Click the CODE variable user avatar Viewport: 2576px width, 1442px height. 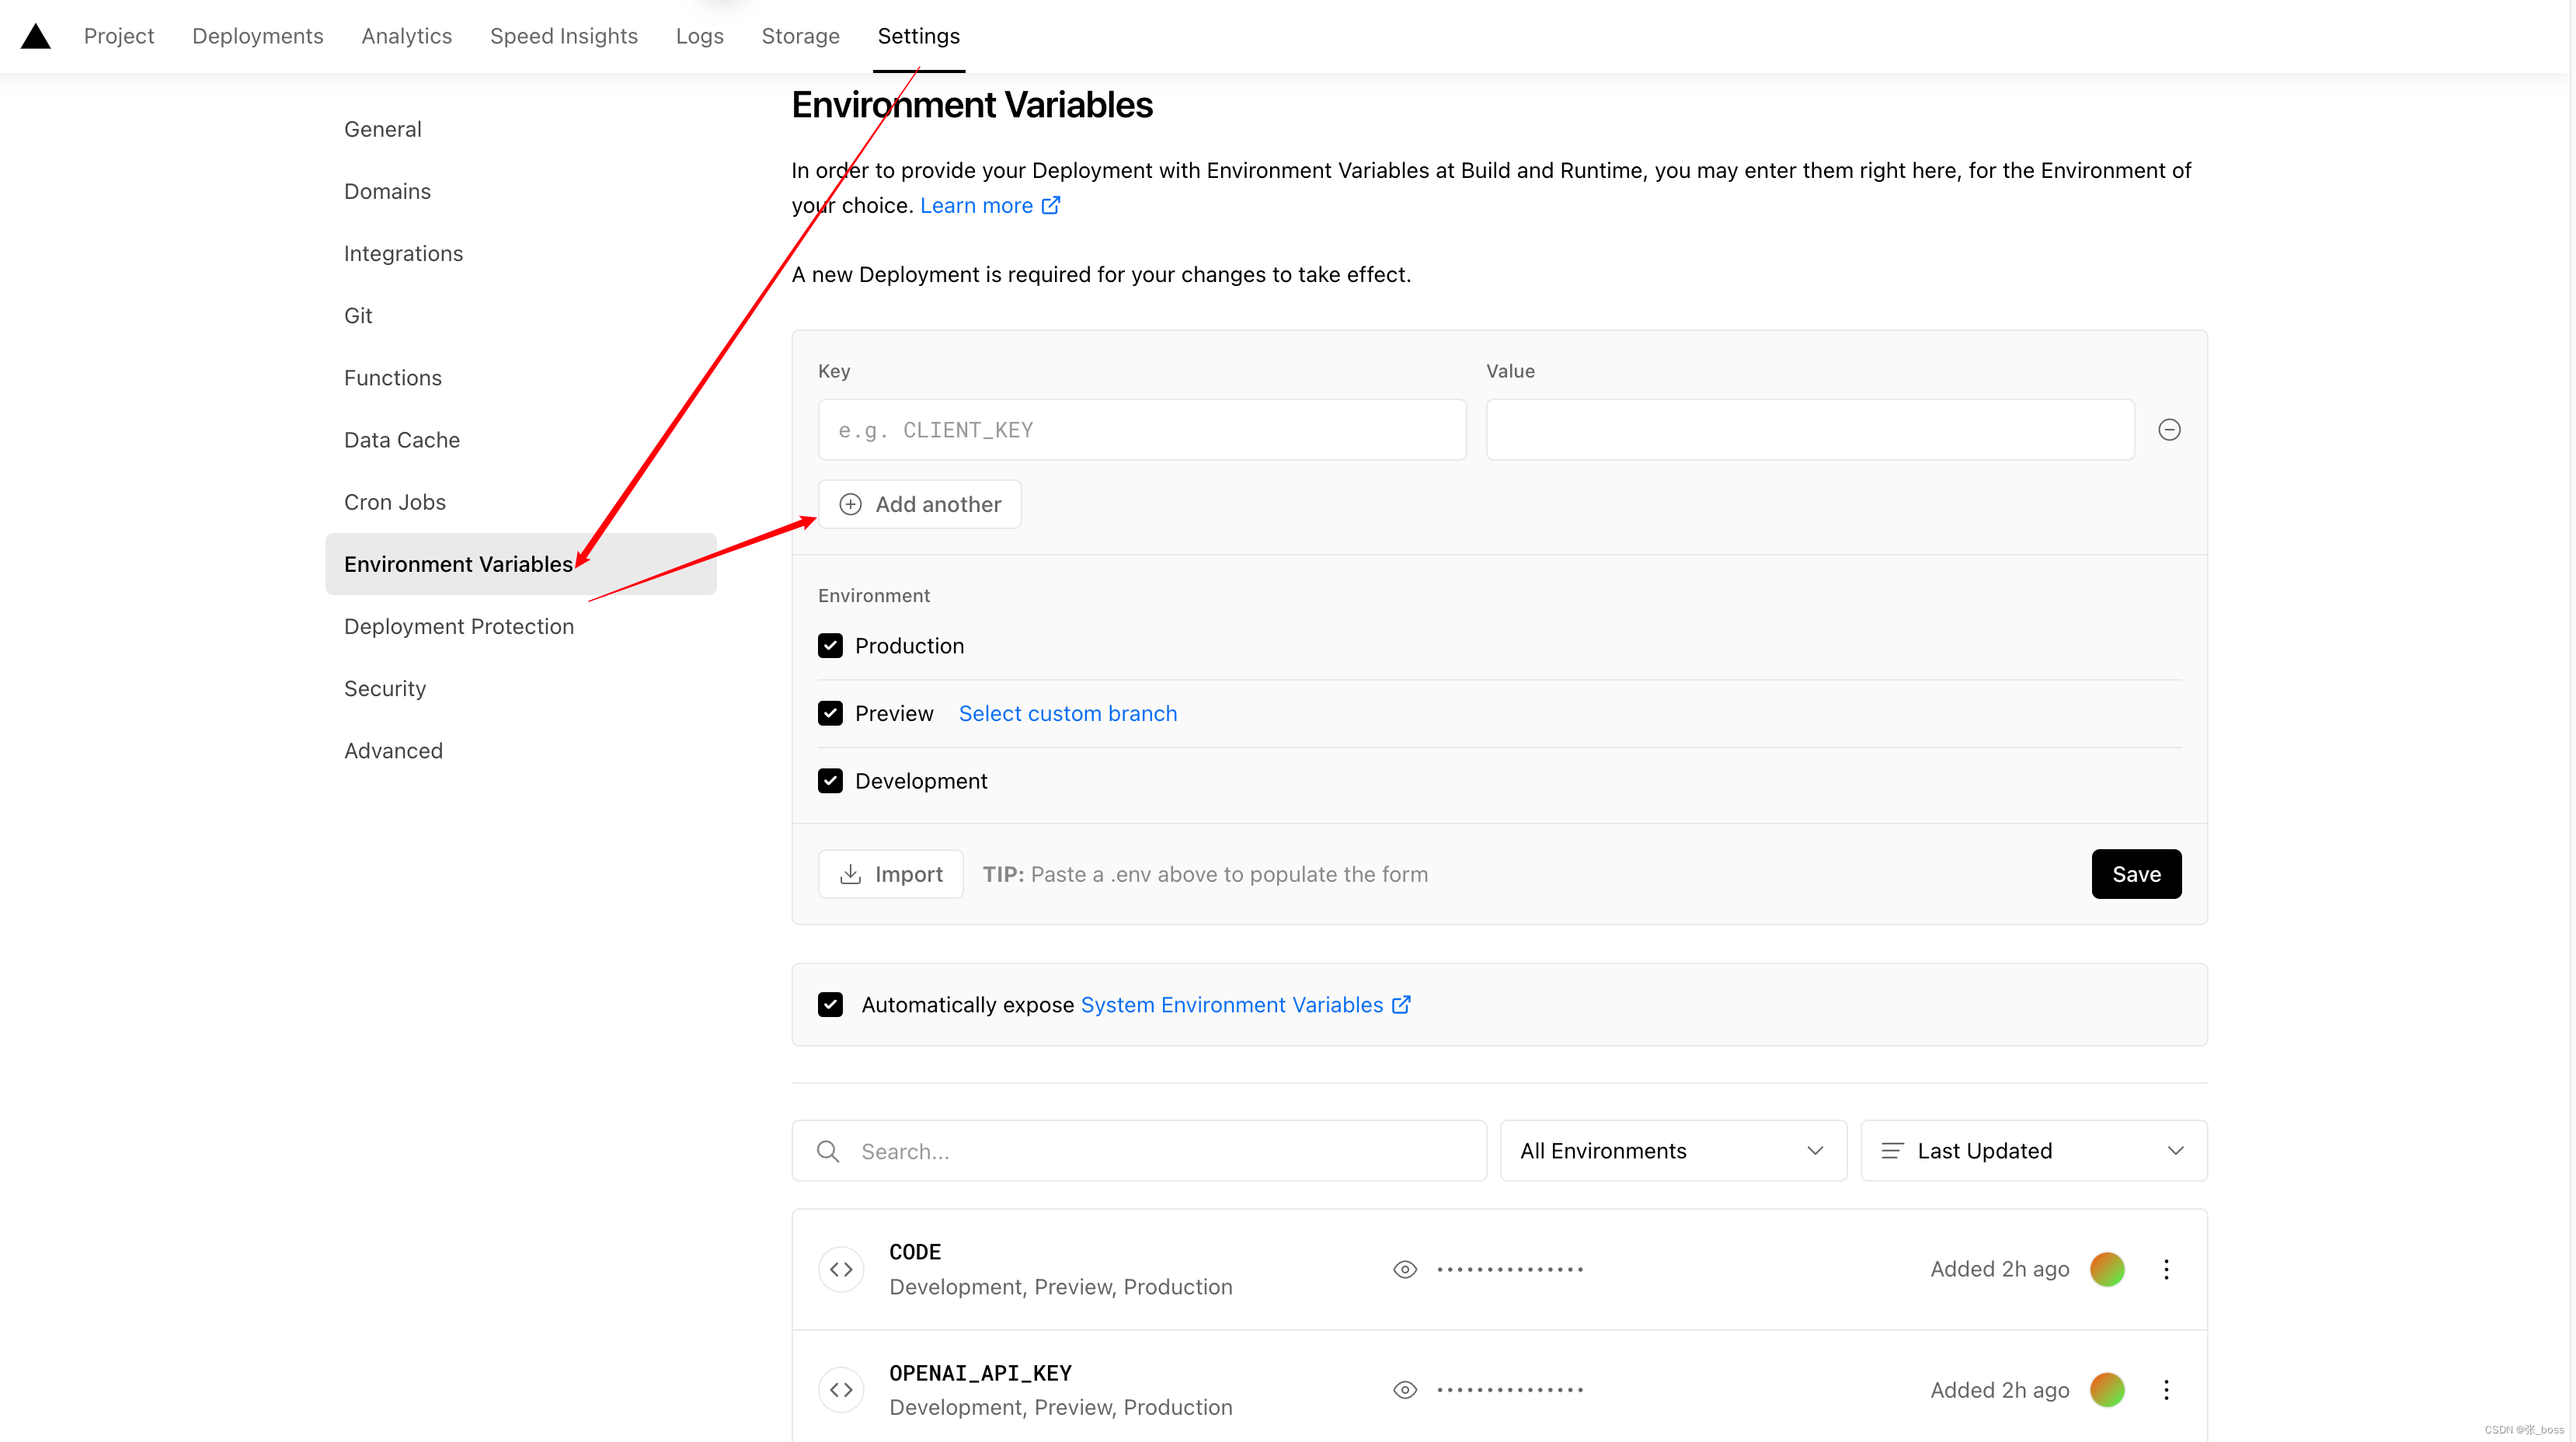pos(2107,1269)
